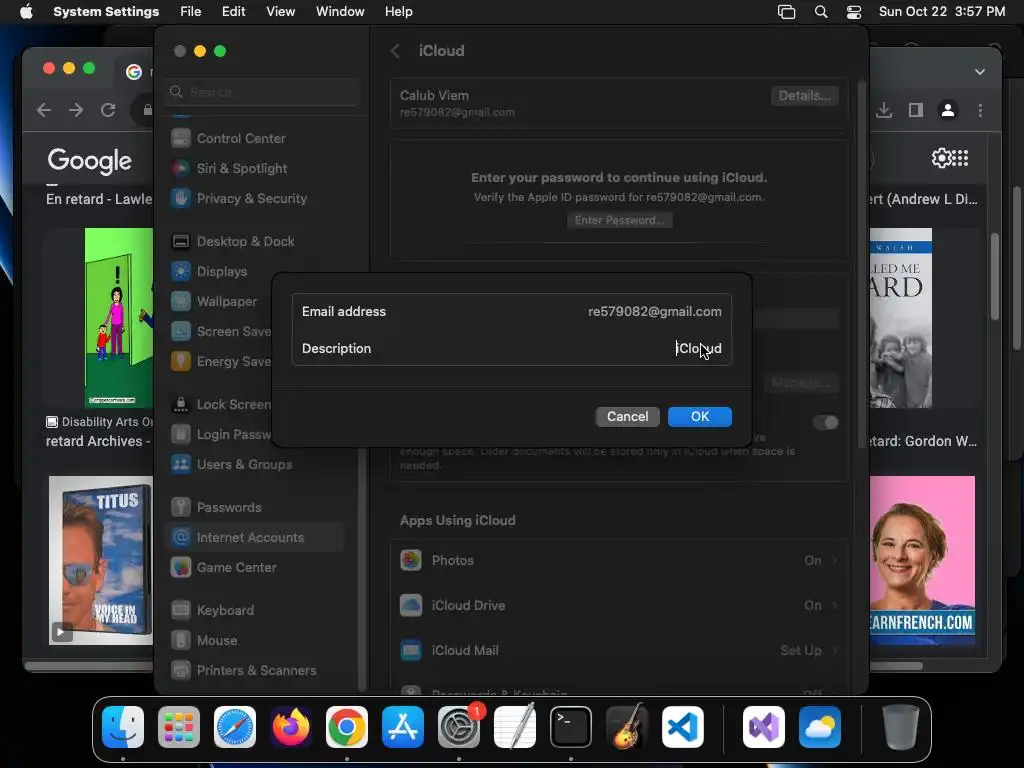Open Visual Studio Code from Dock

coord(683,727)
